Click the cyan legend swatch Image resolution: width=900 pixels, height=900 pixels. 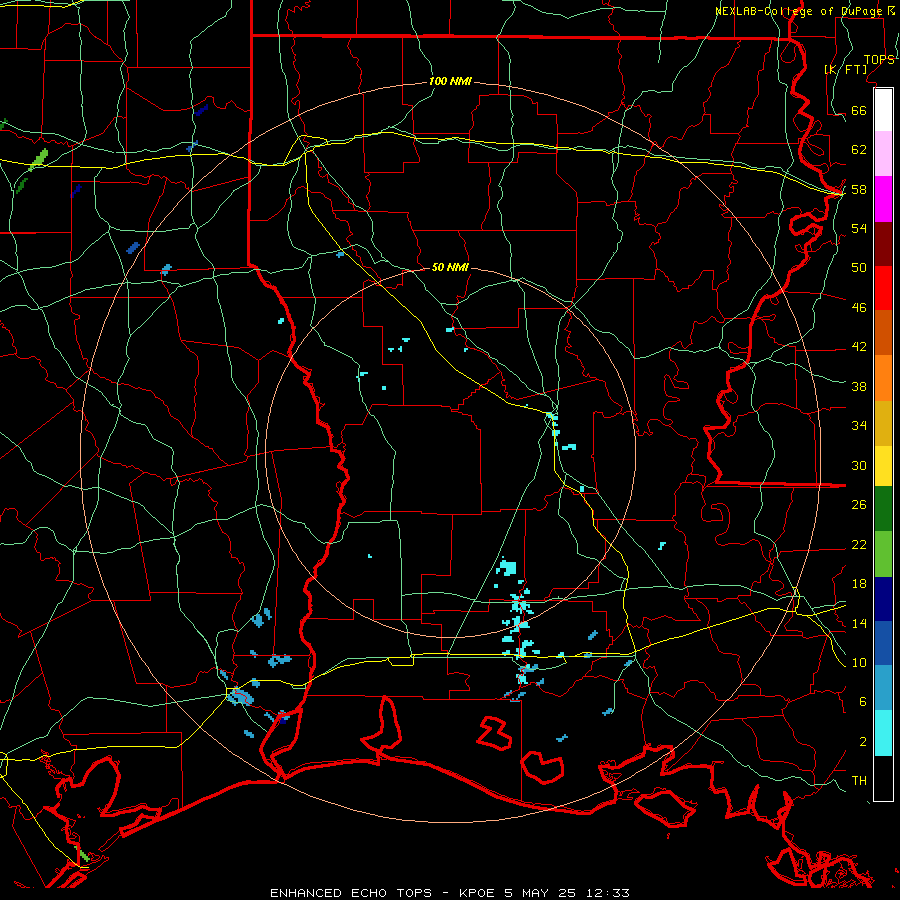click(x=883, y=733)
